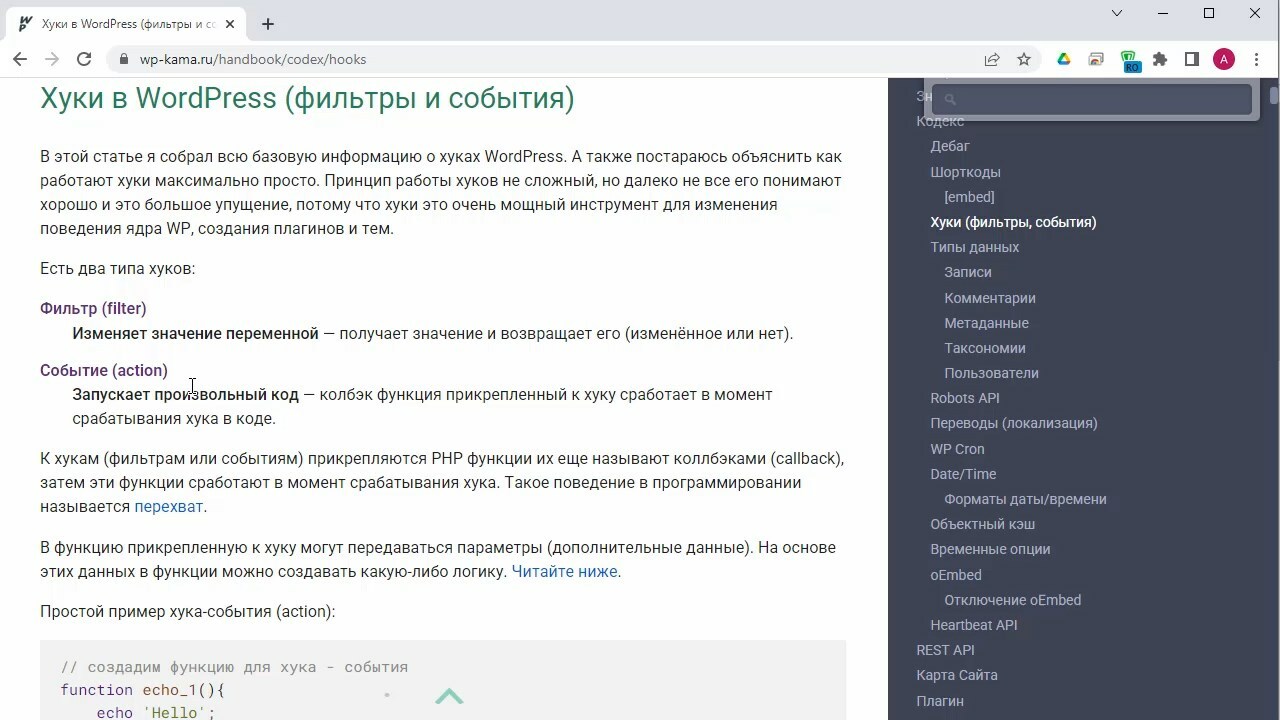Click 'Есть два типа хуков:' text
The height and width of the screenshot is (720, 1280).
coord(117,268)
